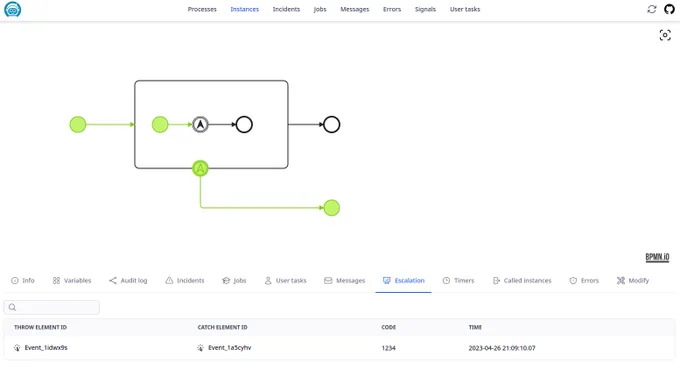Click catch element Event_1a5cyhv
The width and height of the screenshot is (680, 370).
pos(230,347)
